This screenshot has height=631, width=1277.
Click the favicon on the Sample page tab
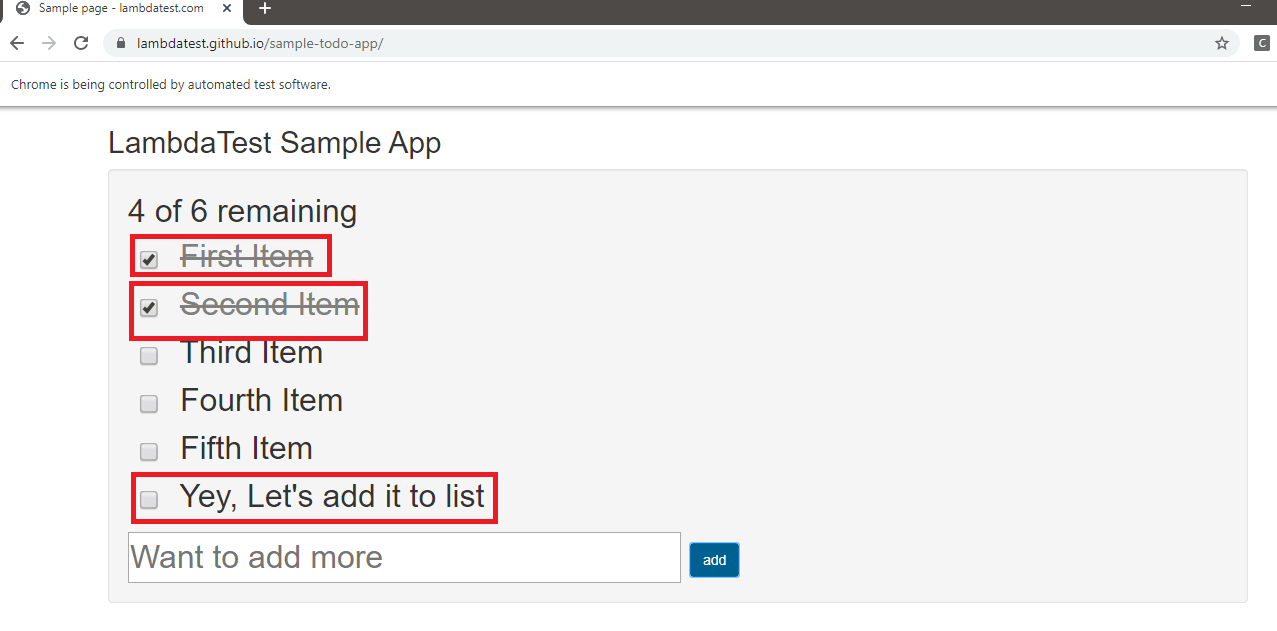22,11
